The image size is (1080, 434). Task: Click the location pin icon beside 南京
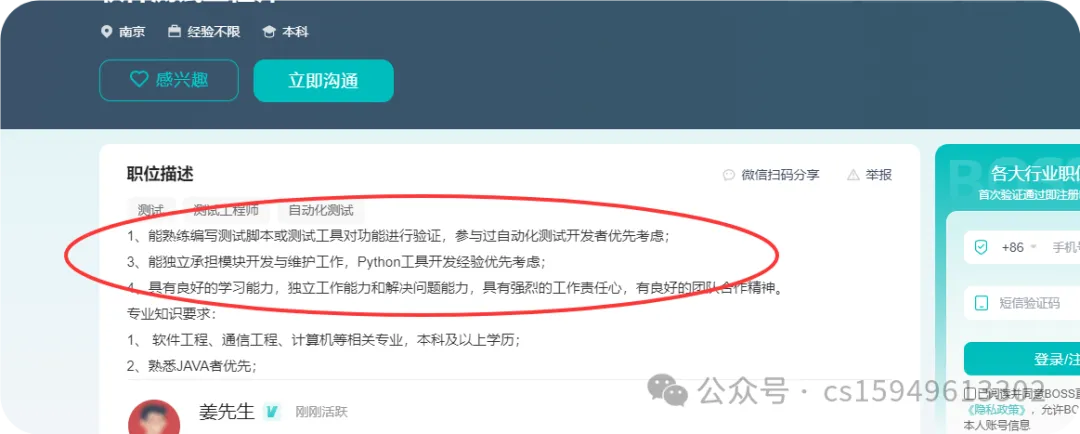click(x=106, y=32)
